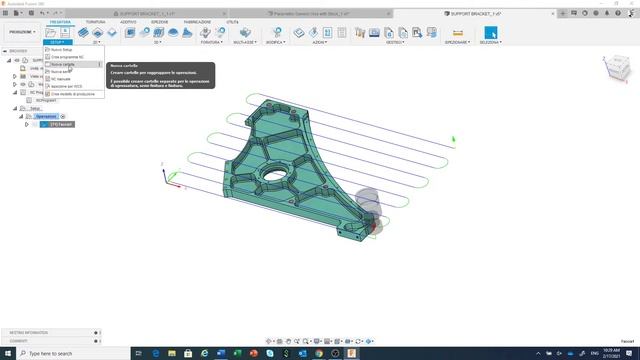Click the Drill icon in Foratura group
This screenshot has width=640, height=360.
pos(205,32)
